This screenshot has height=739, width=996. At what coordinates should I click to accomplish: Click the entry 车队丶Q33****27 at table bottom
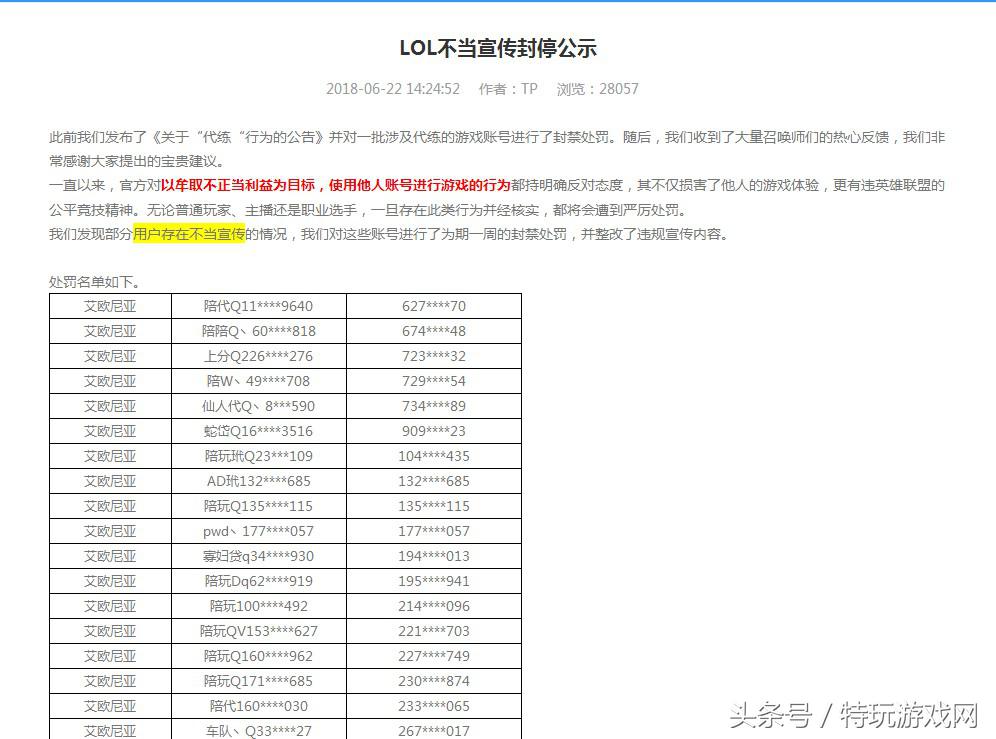click(x=257, y=731)
